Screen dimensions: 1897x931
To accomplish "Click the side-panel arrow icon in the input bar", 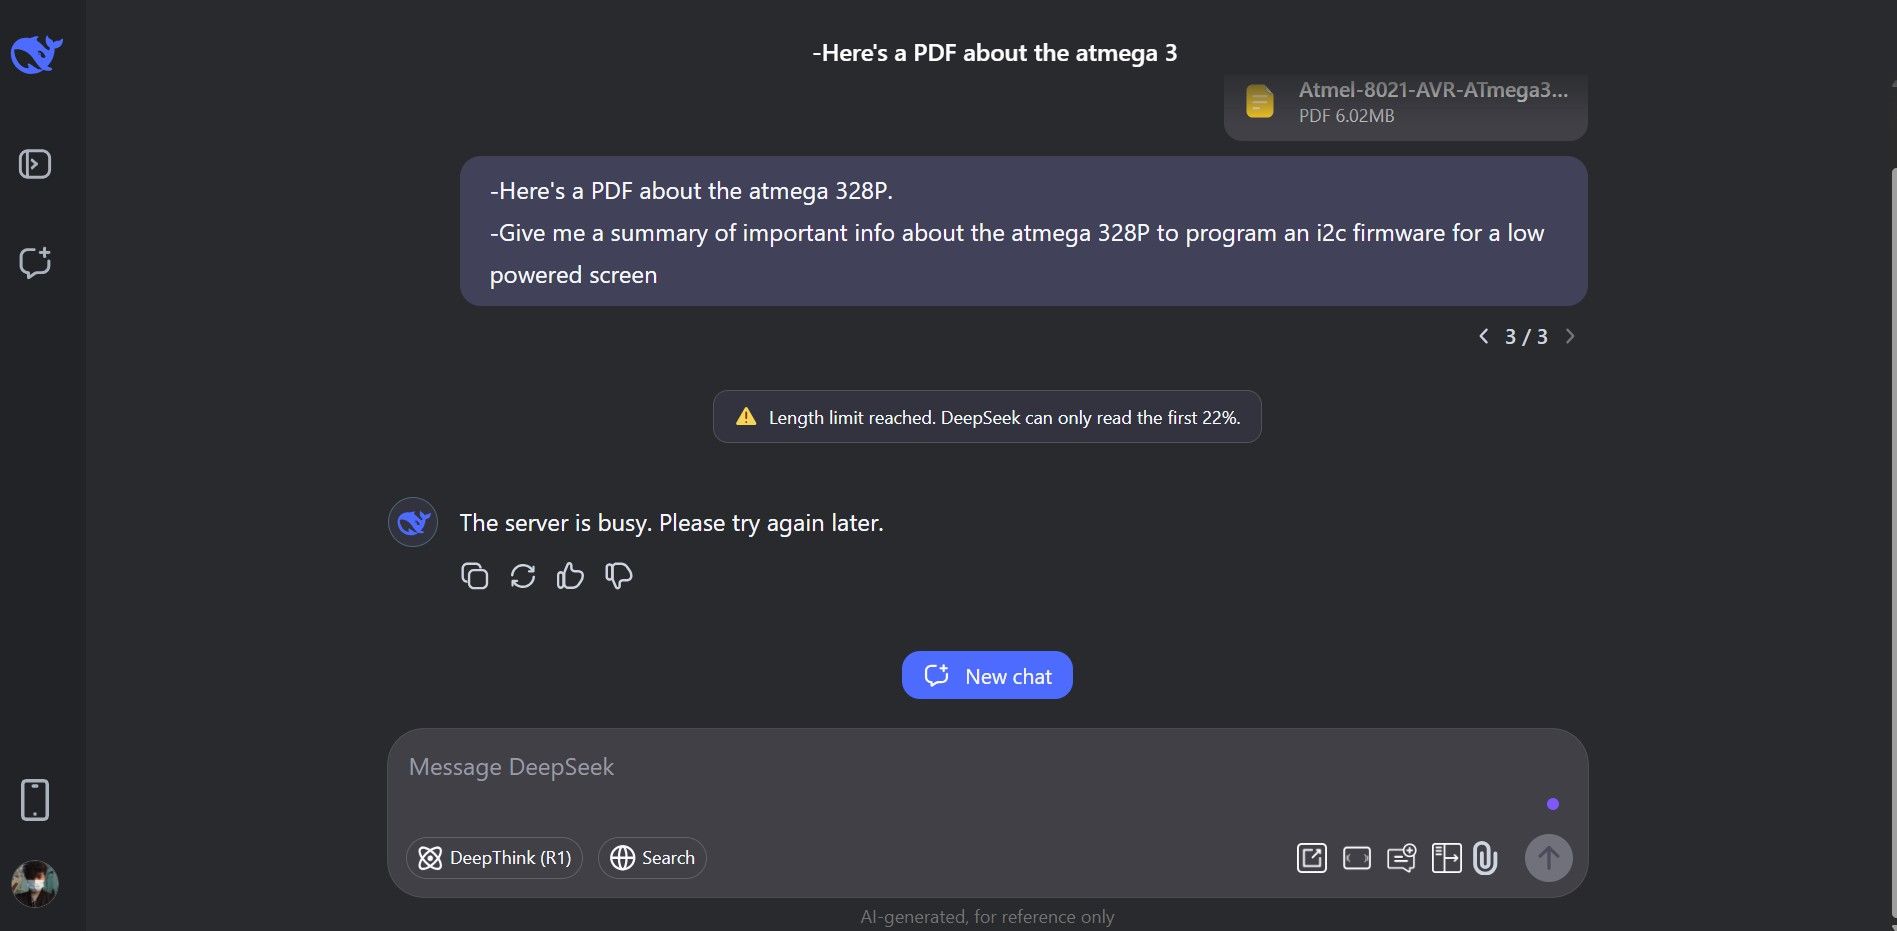I will tap(1446, 858).
